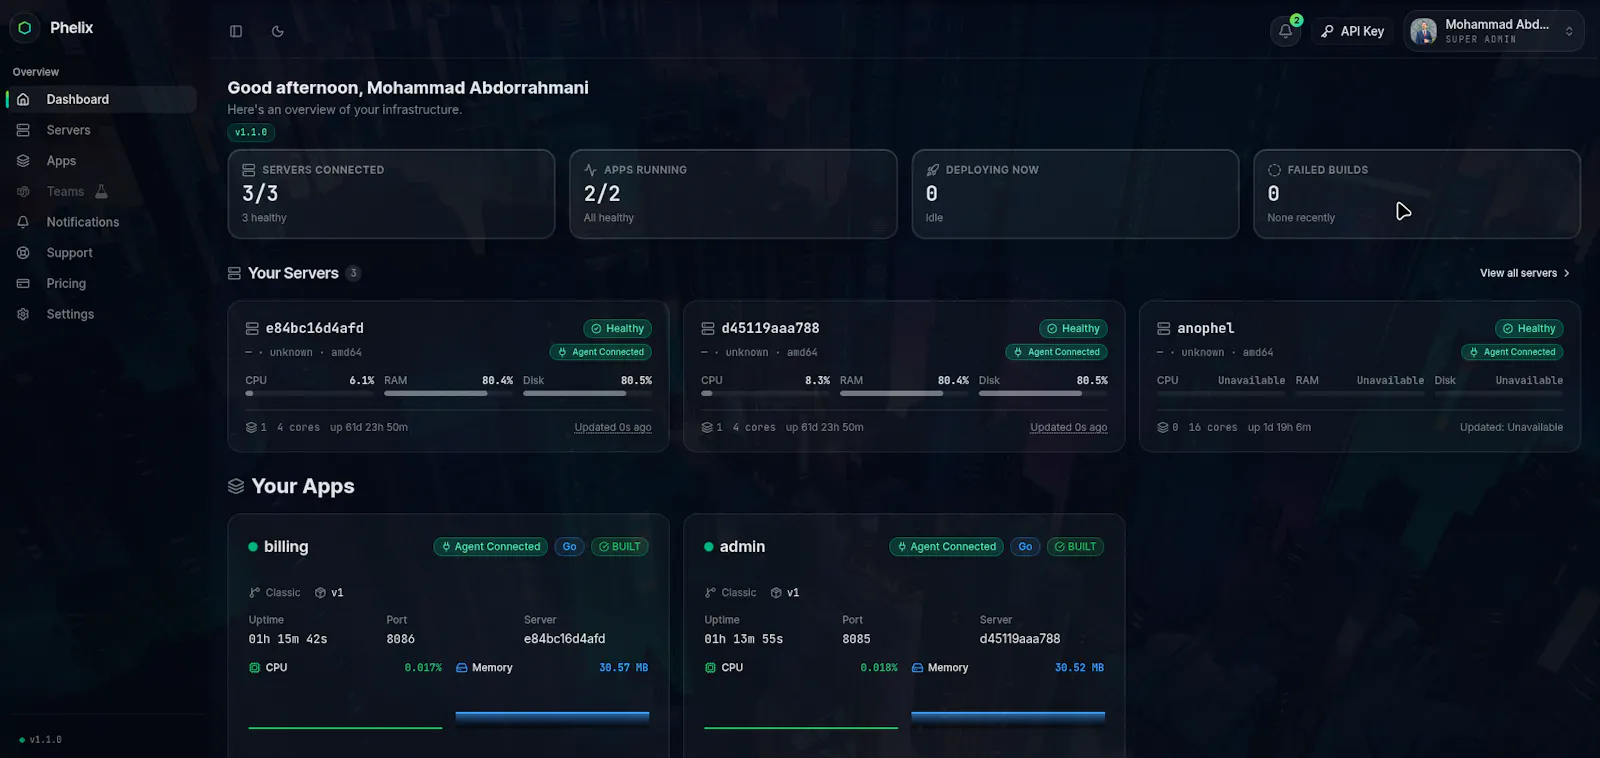Switch theme with the moon icon
The height and width of the screenshot is (758, 1600).
click(x=278, y=31)
